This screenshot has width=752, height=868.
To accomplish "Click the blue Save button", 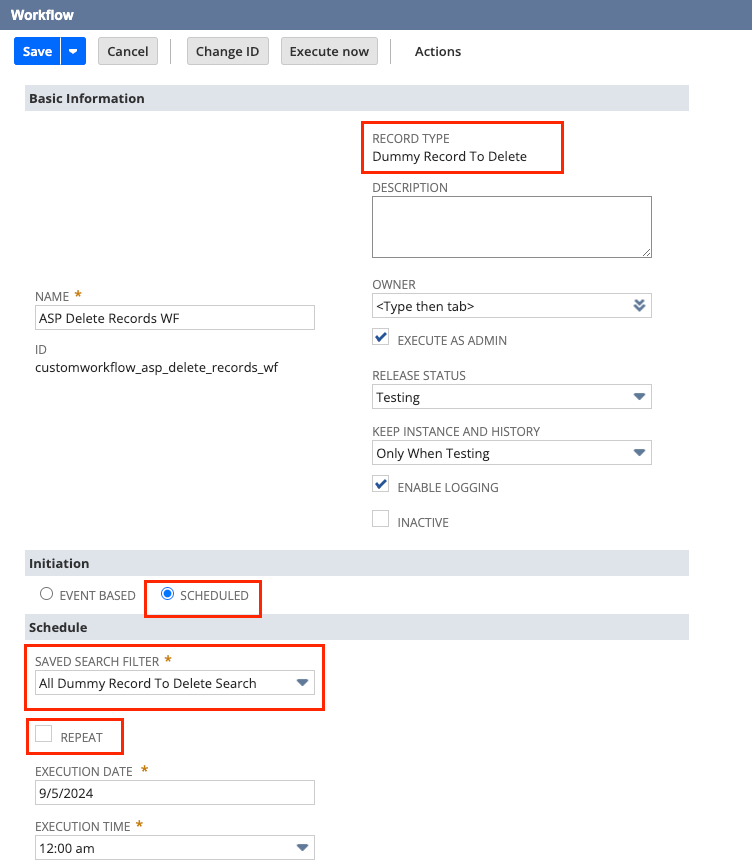I will tap(38, 52).
